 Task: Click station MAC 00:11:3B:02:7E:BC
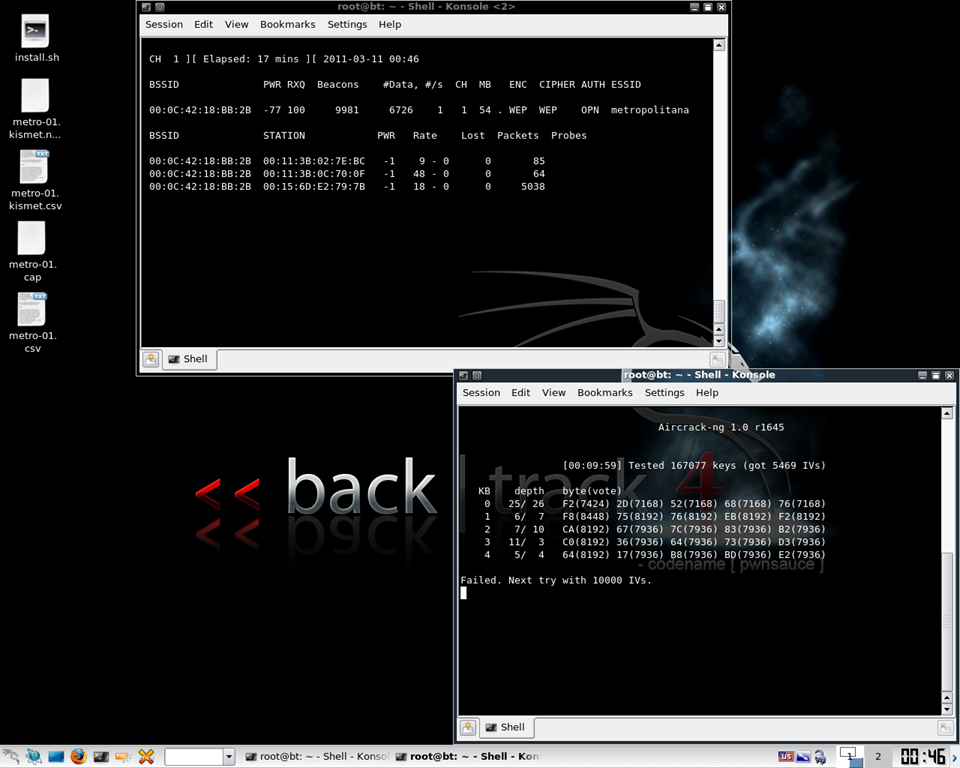click(314, 161)
